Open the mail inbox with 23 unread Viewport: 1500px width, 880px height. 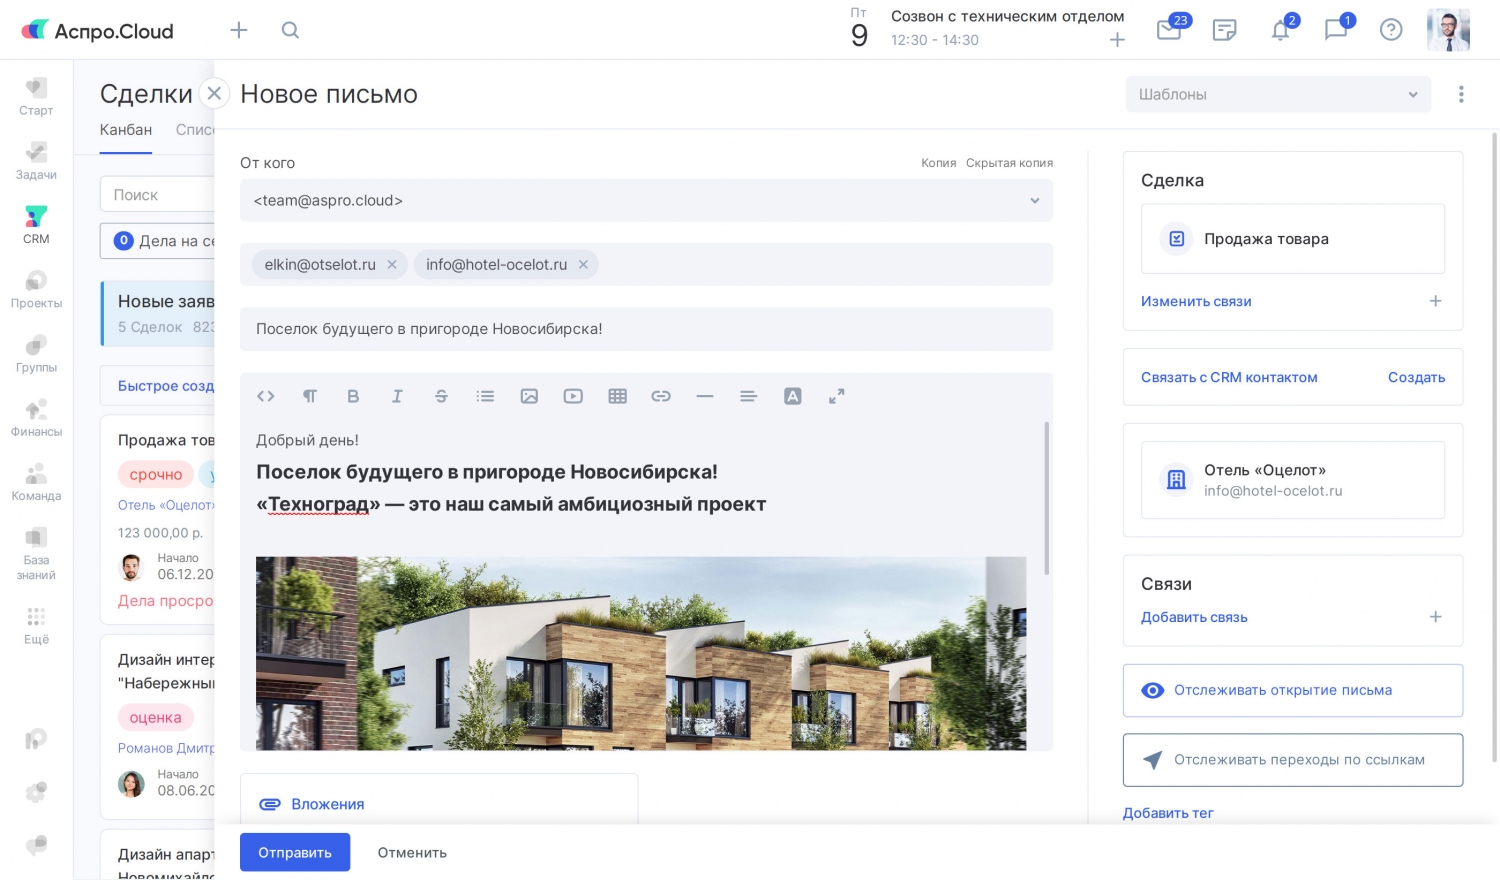coord(1169,30)
